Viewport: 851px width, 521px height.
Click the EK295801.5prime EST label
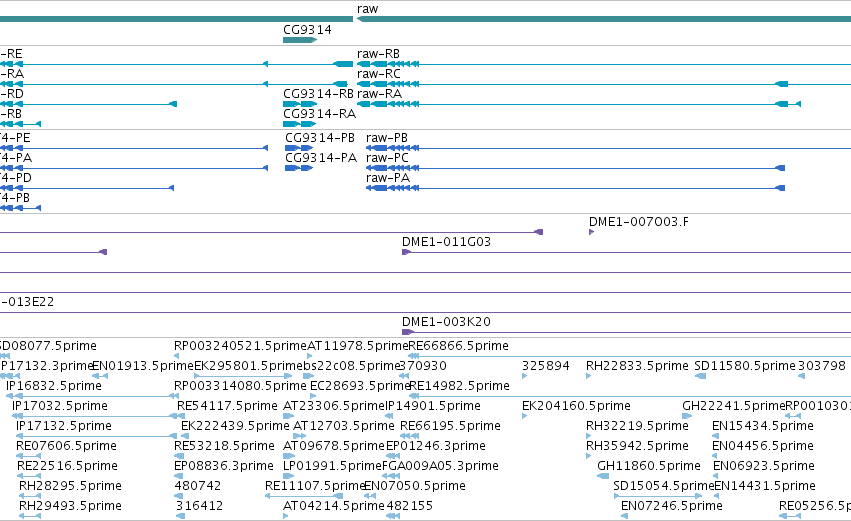247,366
